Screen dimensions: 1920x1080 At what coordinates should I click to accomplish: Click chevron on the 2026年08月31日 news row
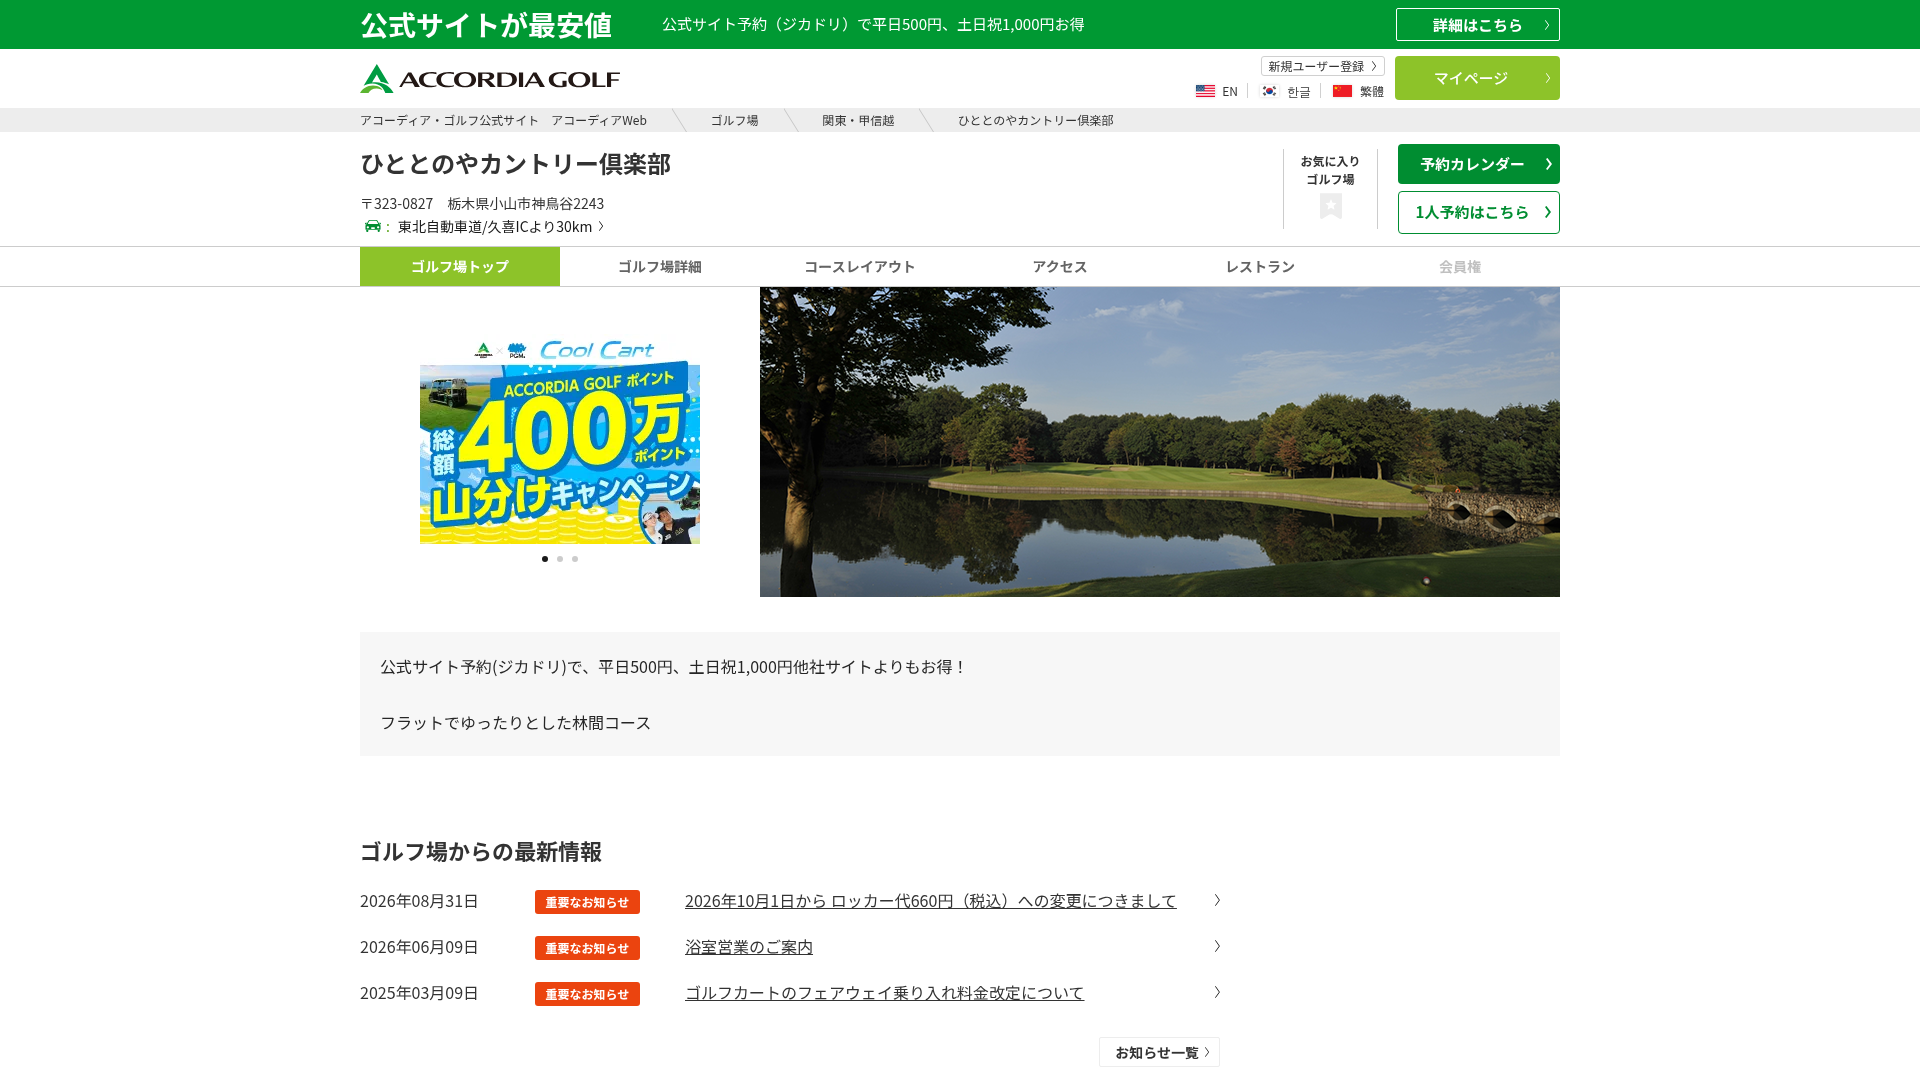pos(1217,900)
